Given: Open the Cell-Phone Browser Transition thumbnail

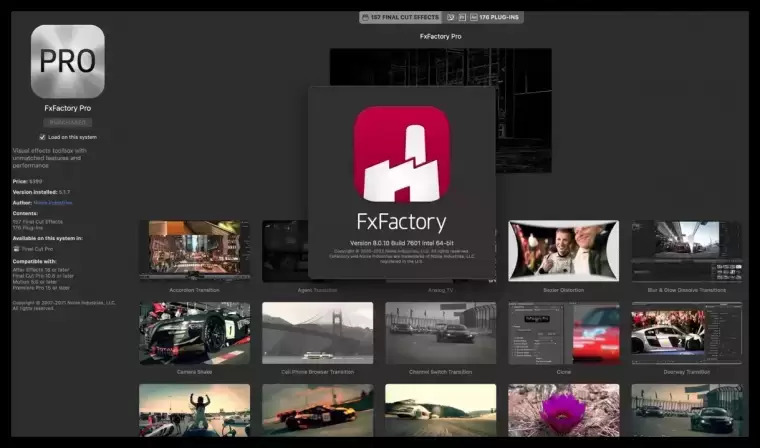Looking at the screenshot, I should (317, 333).
